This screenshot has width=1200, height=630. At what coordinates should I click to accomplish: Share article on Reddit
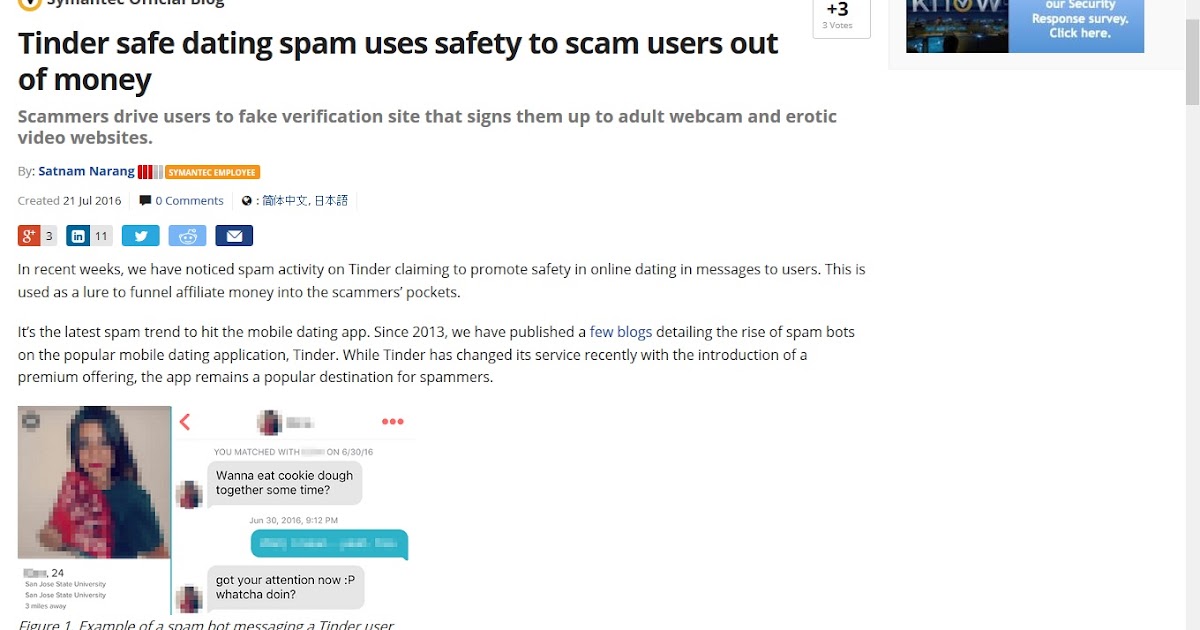(x=187, y=236)
